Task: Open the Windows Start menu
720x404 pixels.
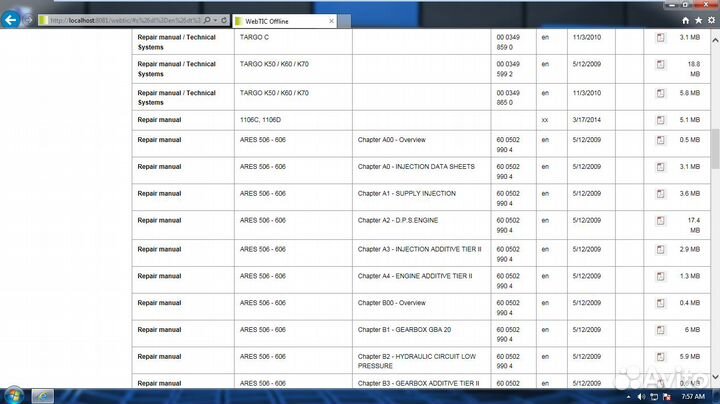Action: 14,395
